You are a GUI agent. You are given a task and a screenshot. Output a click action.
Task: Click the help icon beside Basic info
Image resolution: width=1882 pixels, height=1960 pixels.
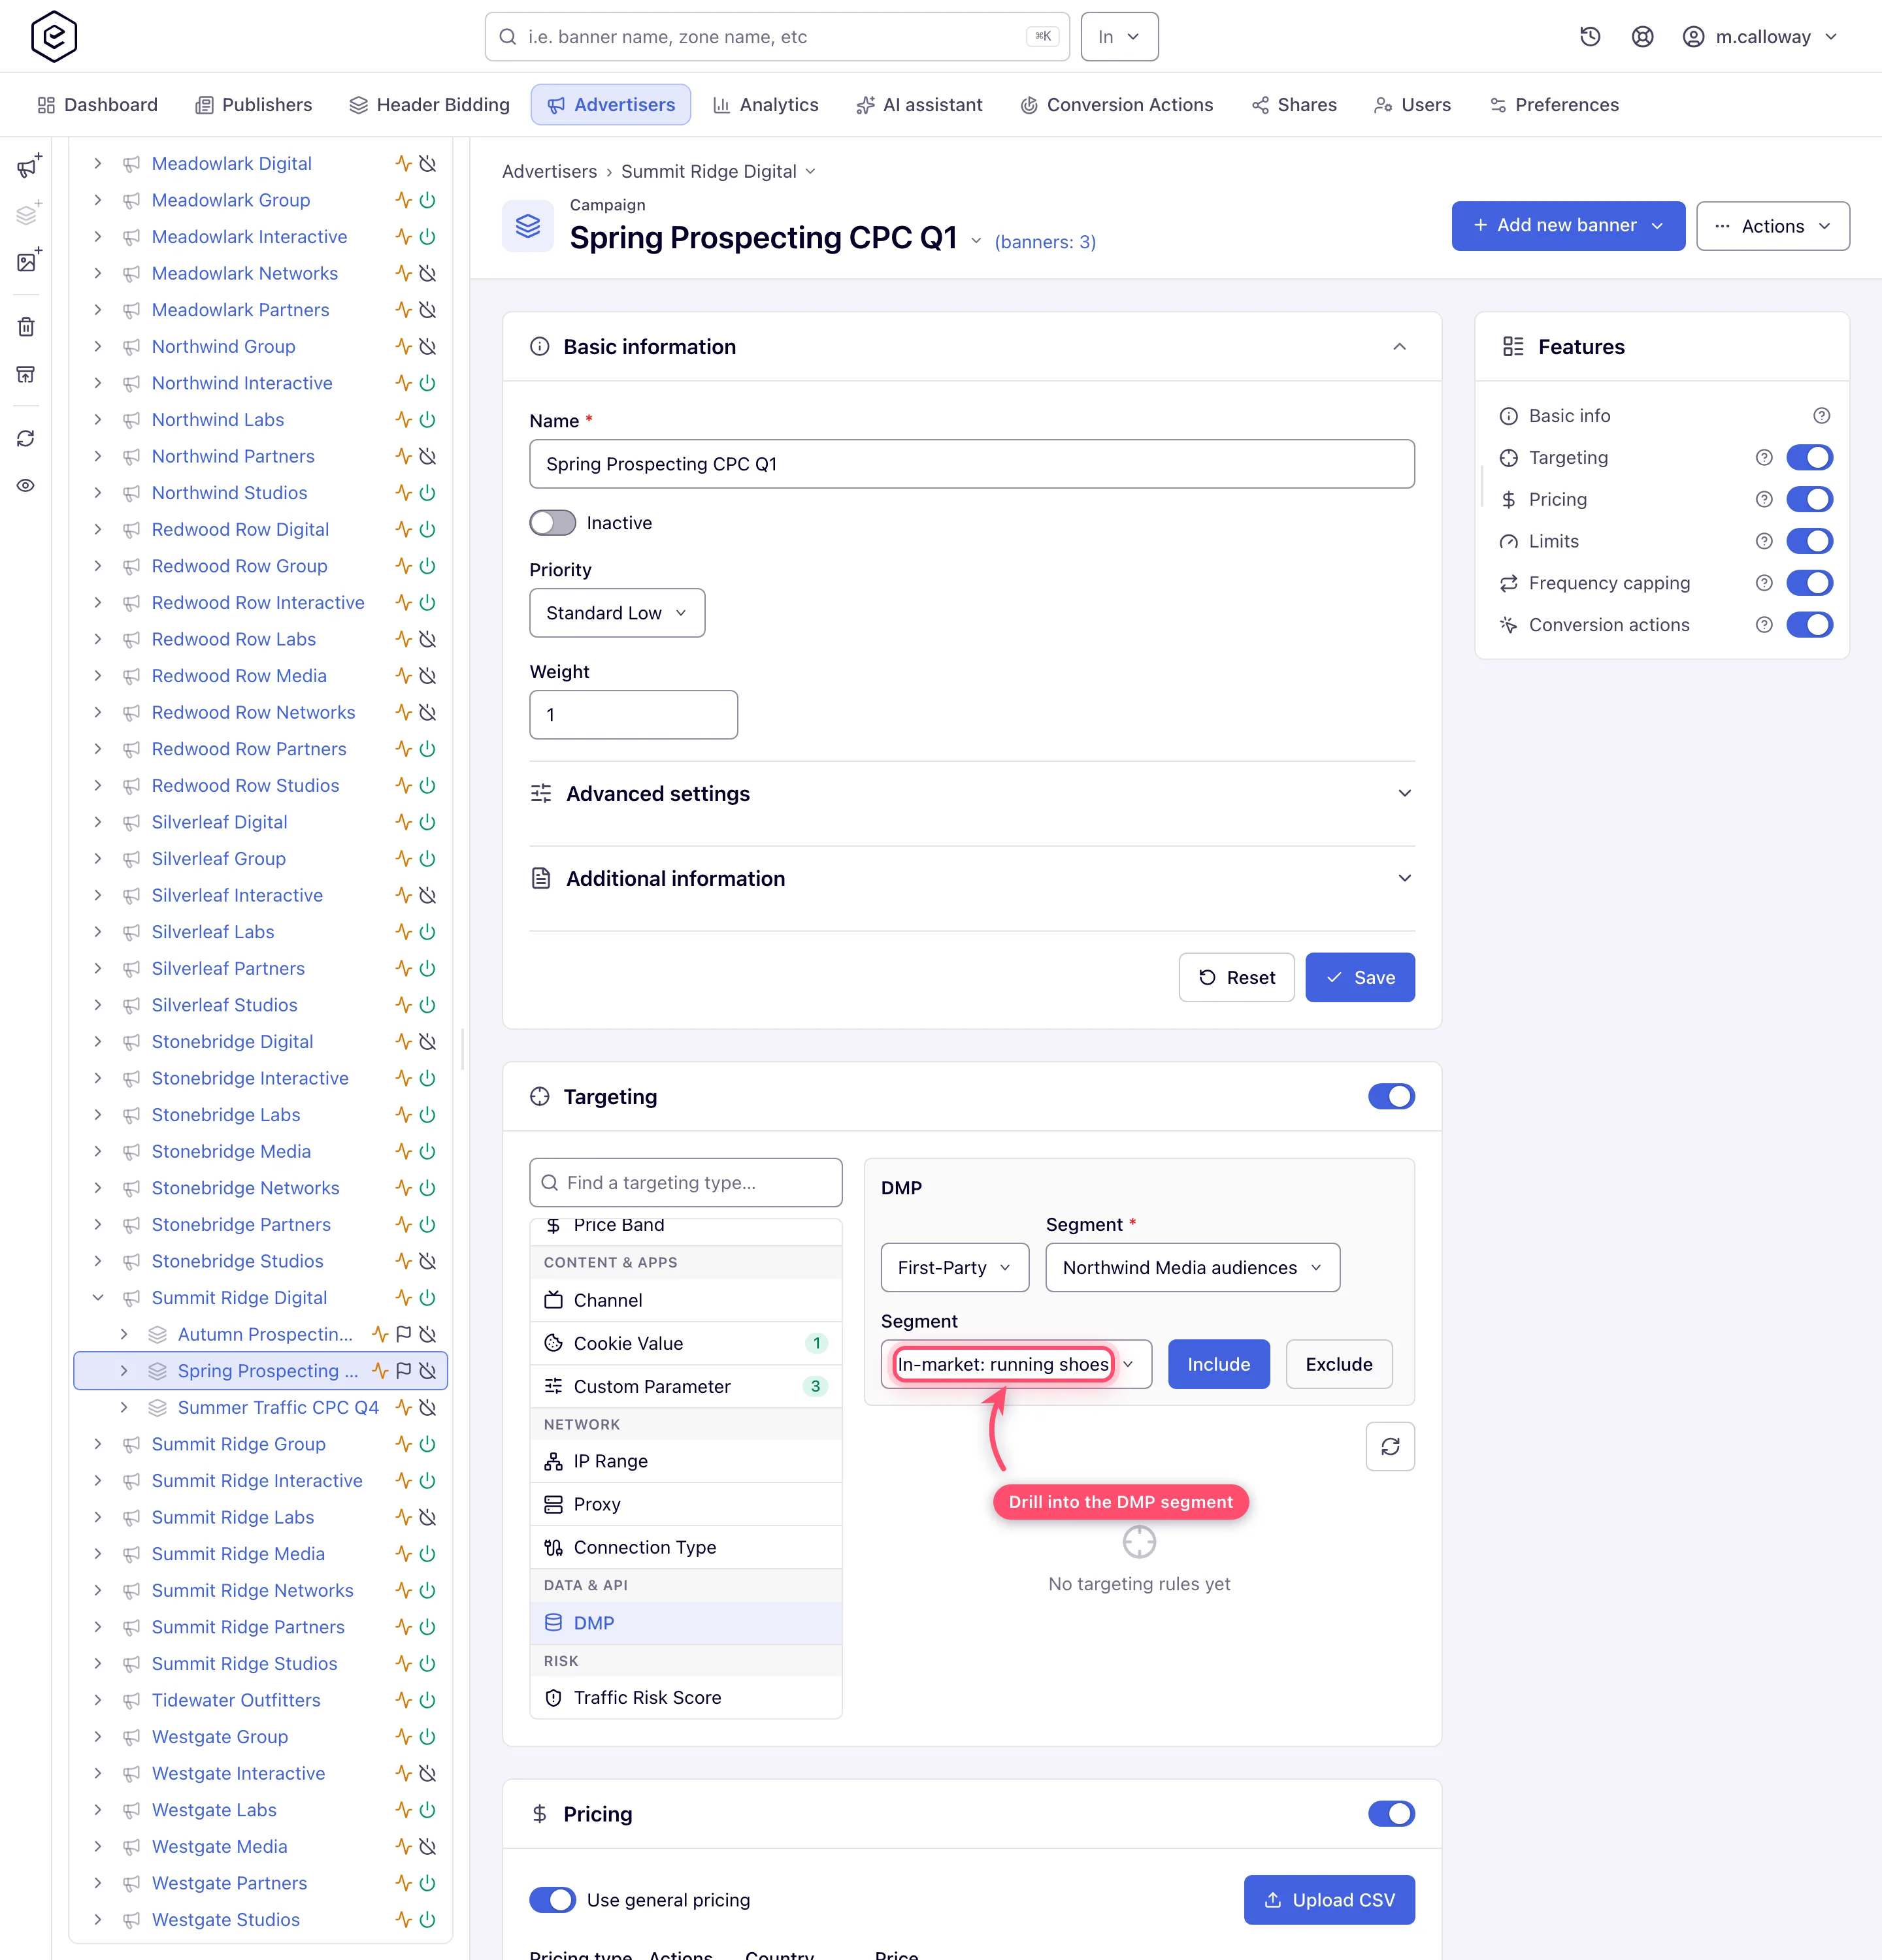[x=1822, y=416]
